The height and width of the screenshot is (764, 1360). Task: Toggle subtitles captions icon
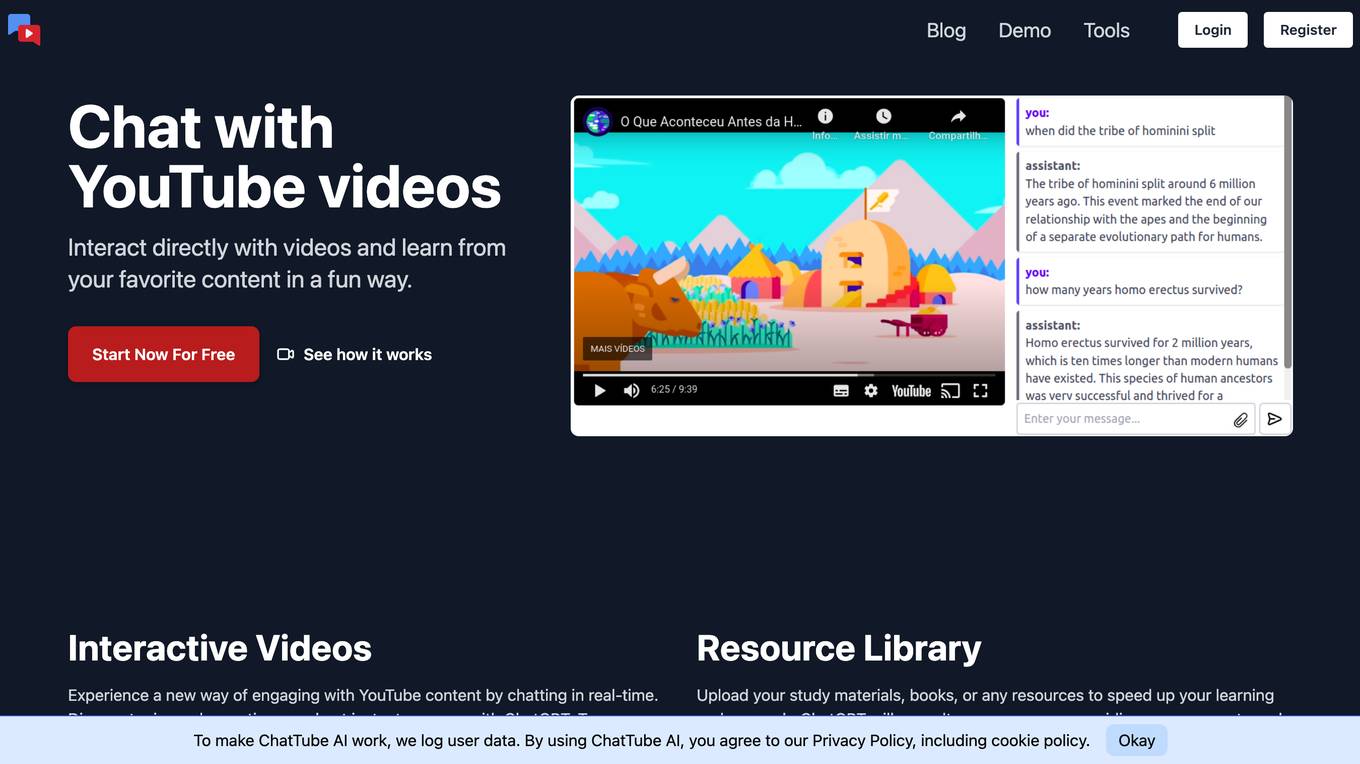[841, 391]
